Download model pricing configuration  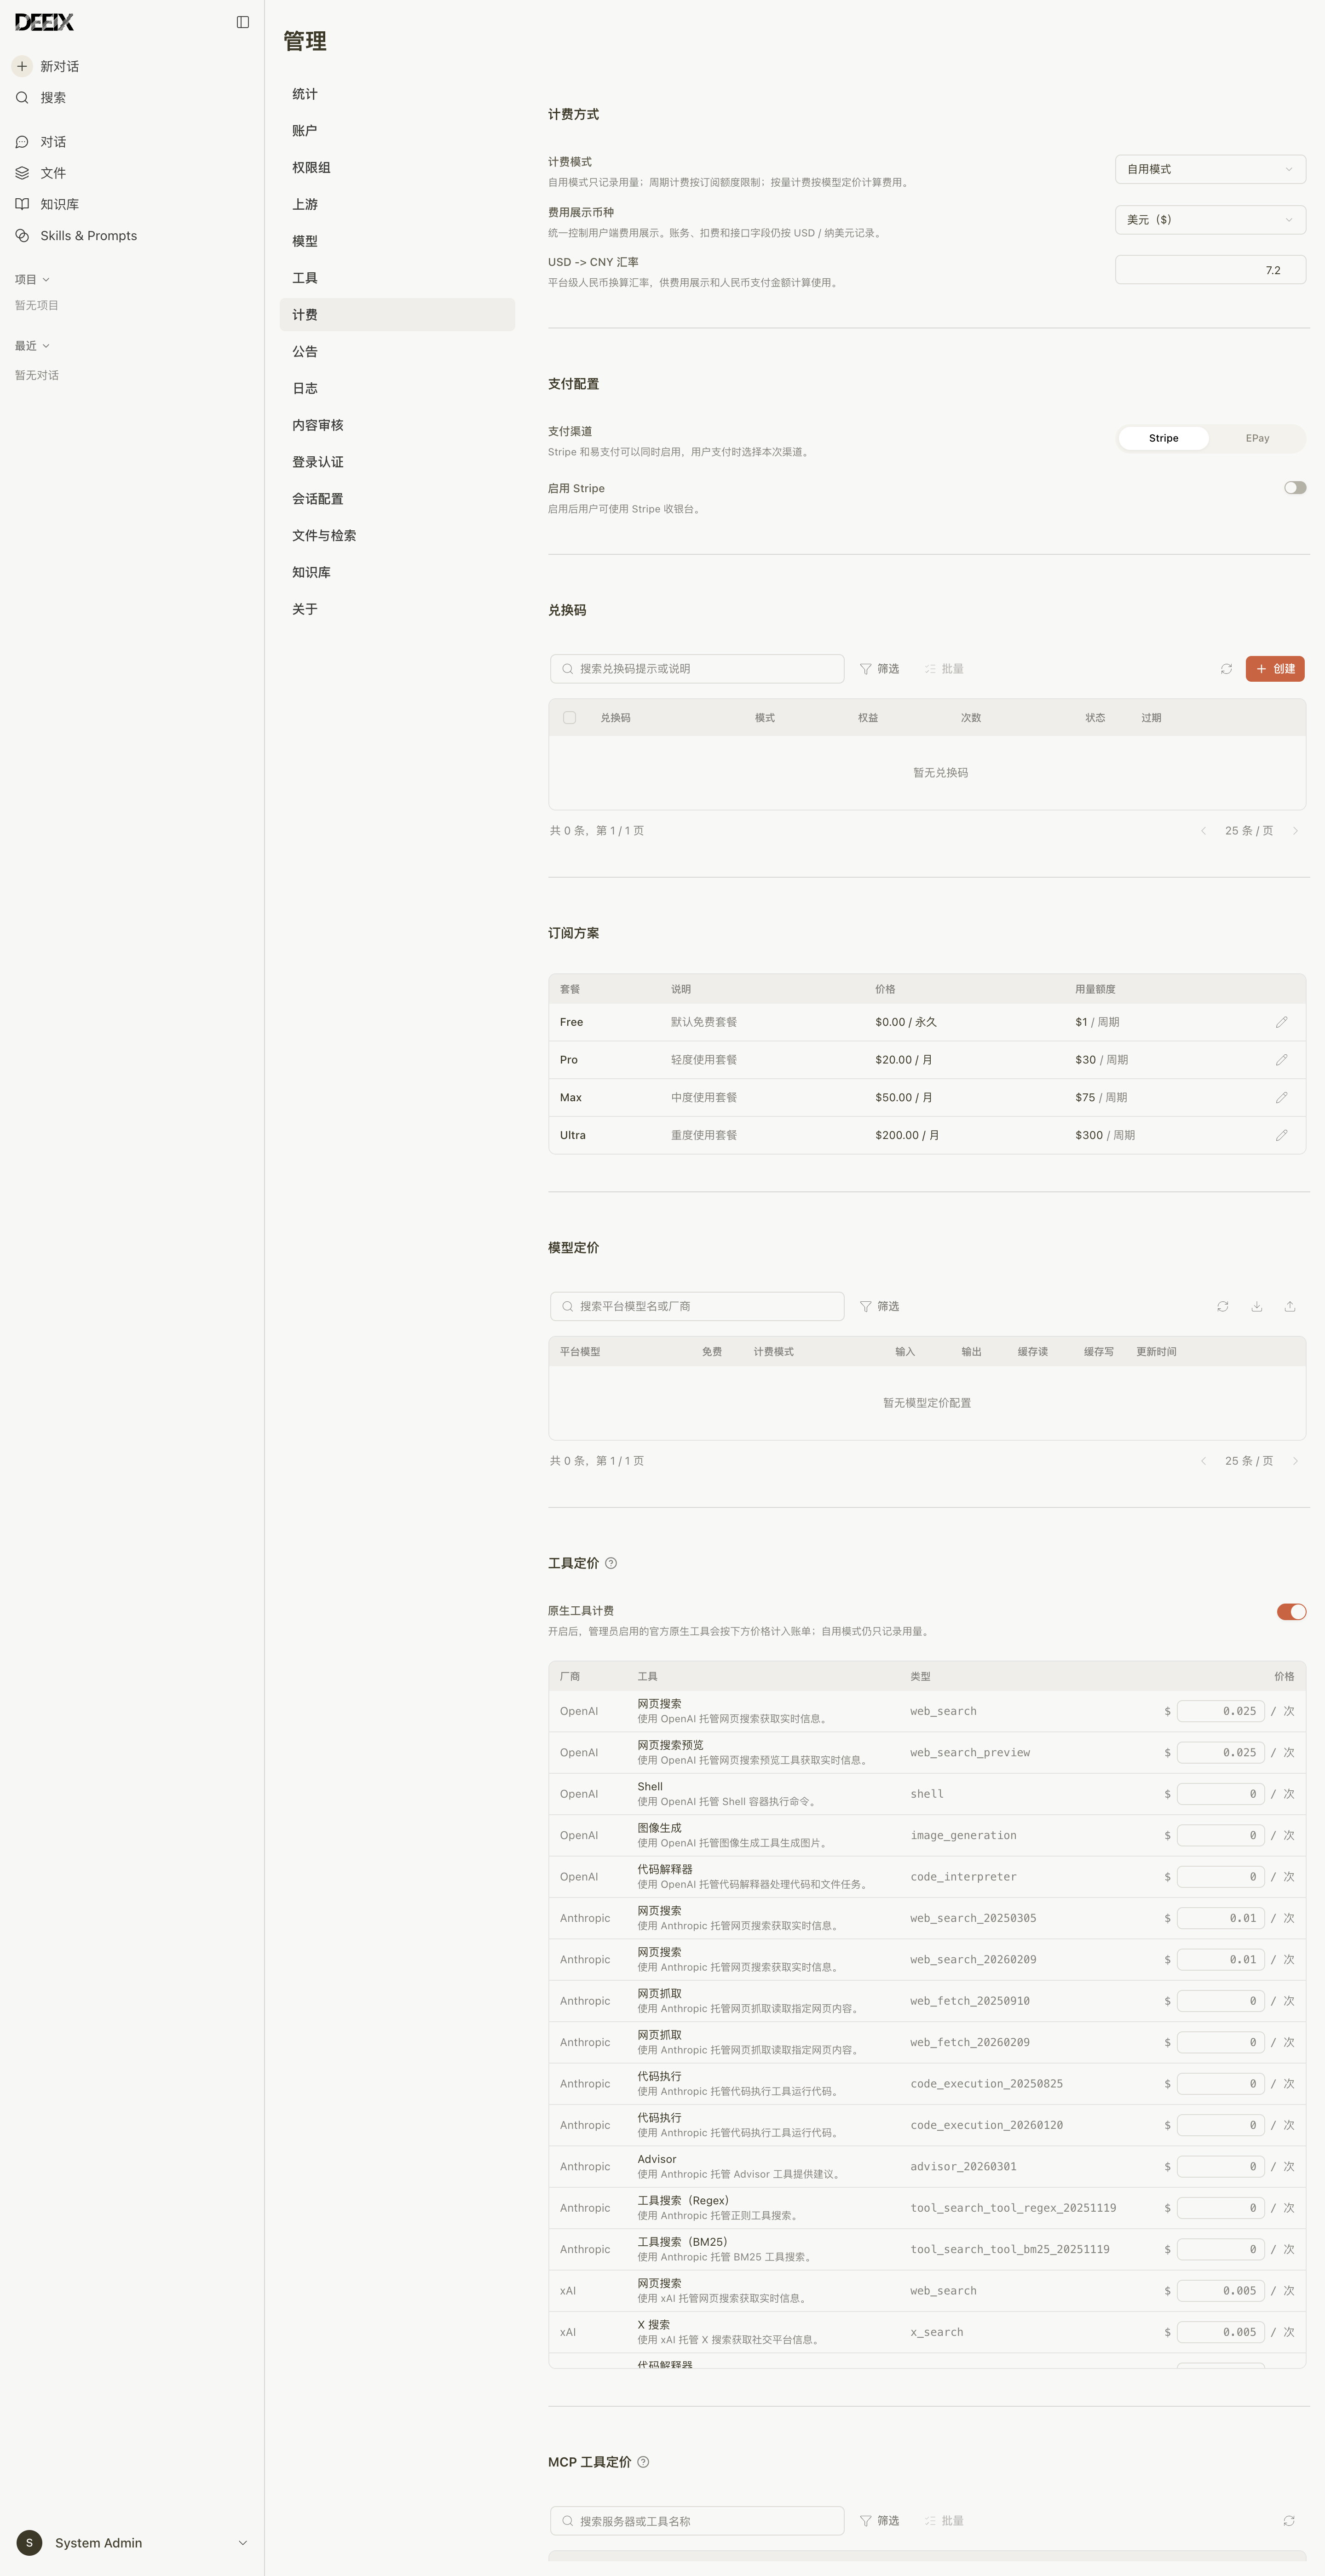1256,1306
